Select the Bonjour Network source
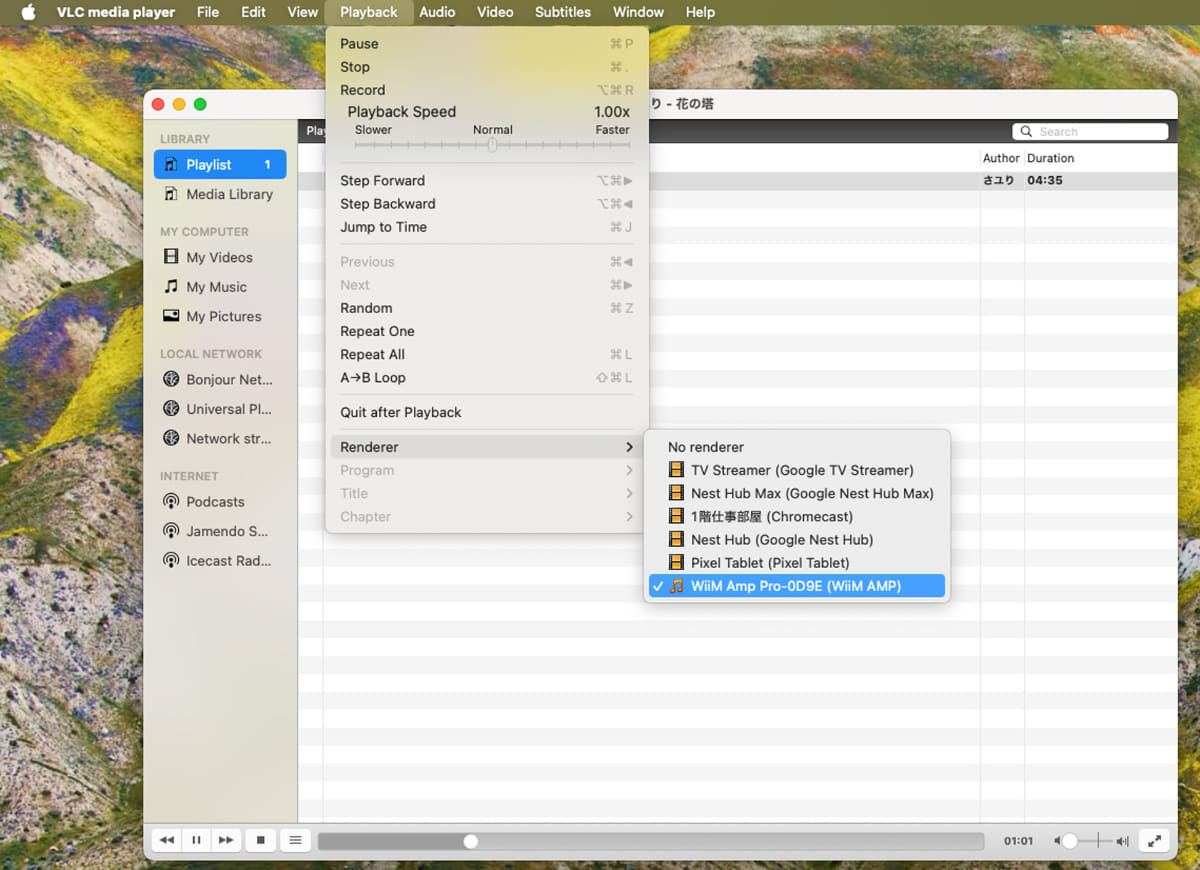The image size is (1200, 870). (221, 379)
